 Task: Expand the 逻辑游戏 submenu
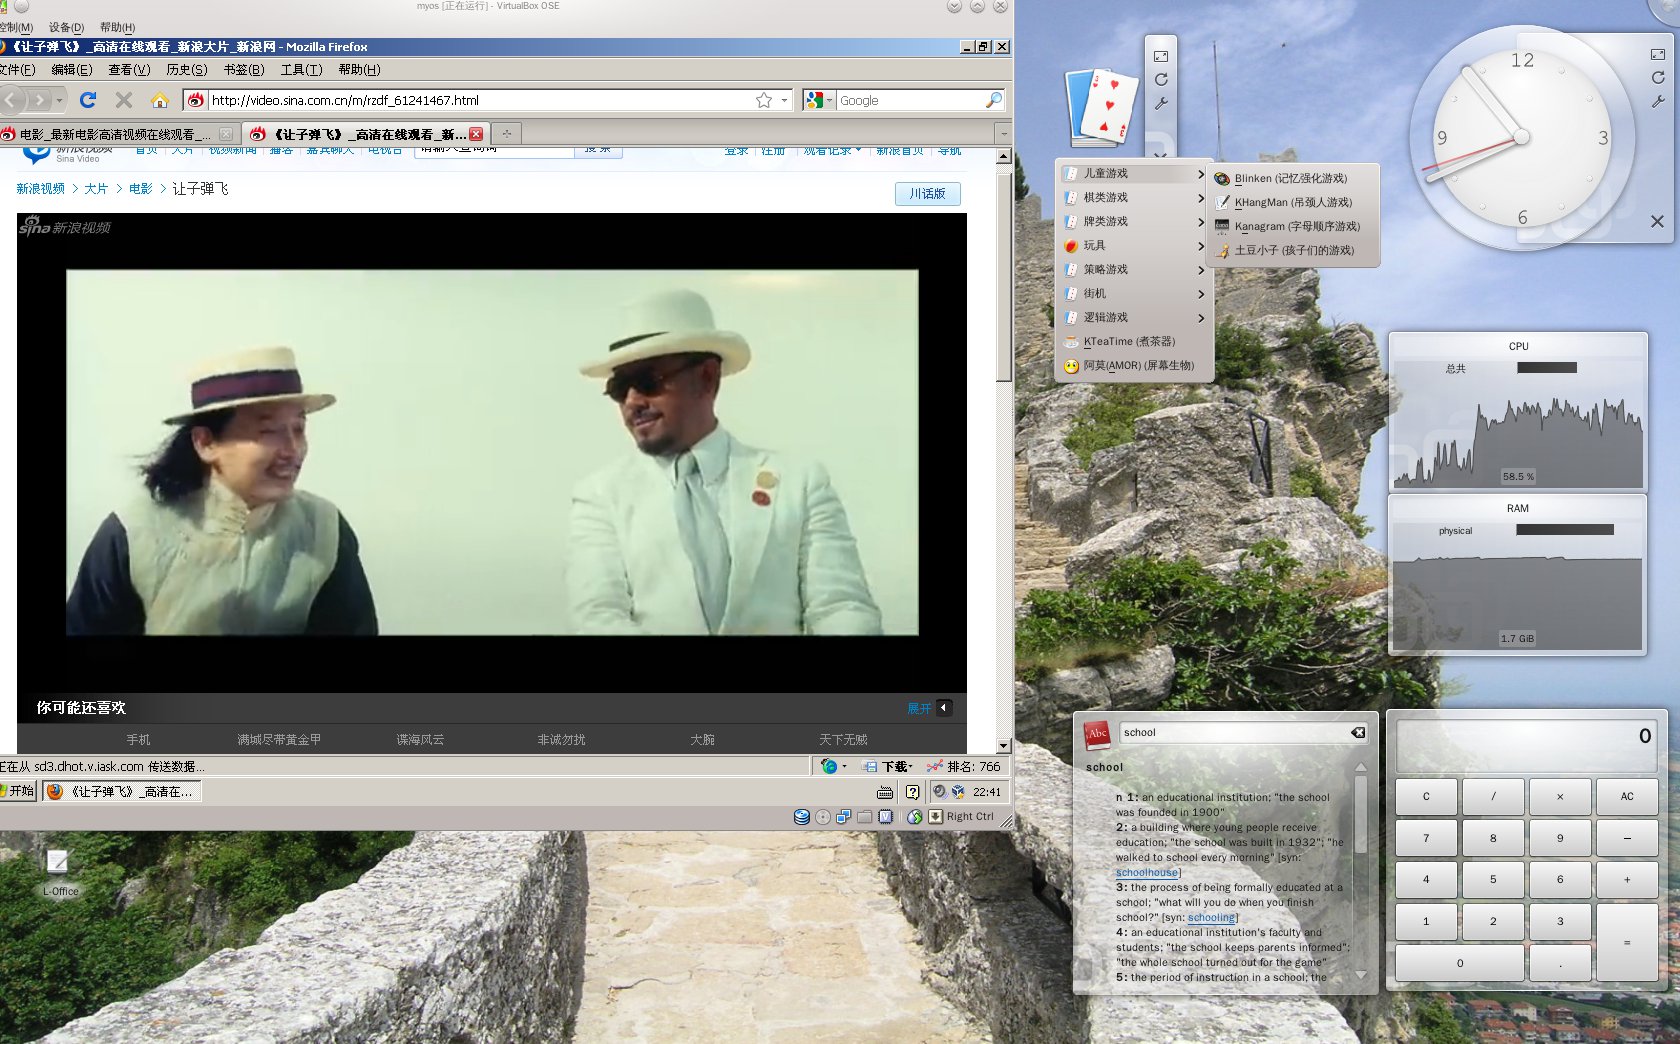click(1134, 317)
